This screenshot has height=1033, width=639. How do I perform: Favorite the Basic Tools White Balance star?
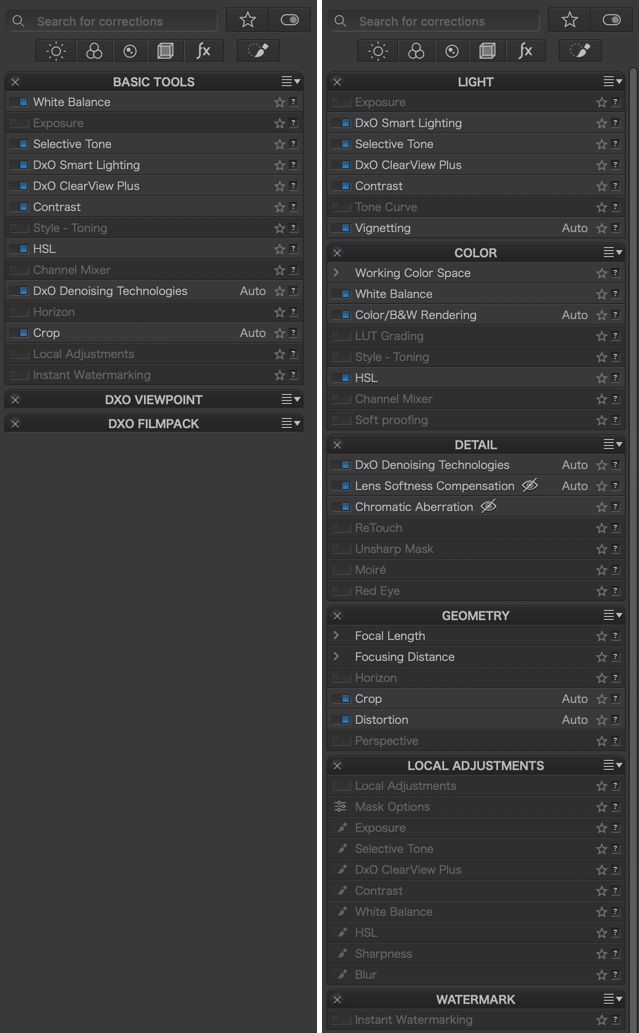click(x=279, y=102)
